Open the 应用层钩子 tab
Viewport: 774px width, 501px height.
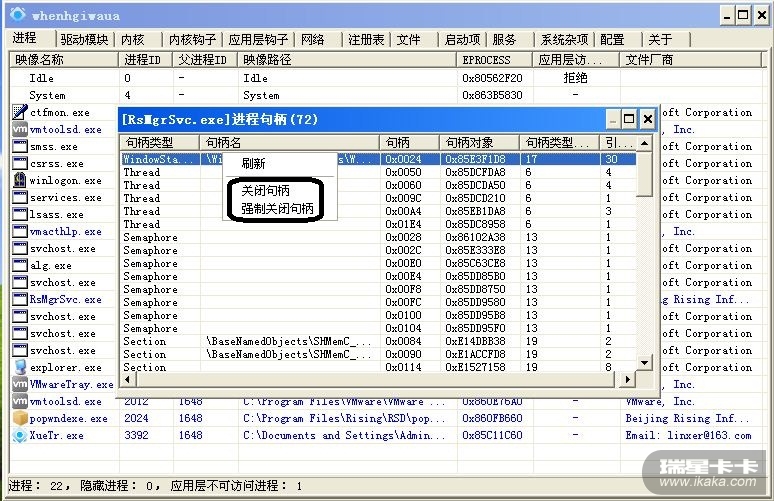coord(258,39)
